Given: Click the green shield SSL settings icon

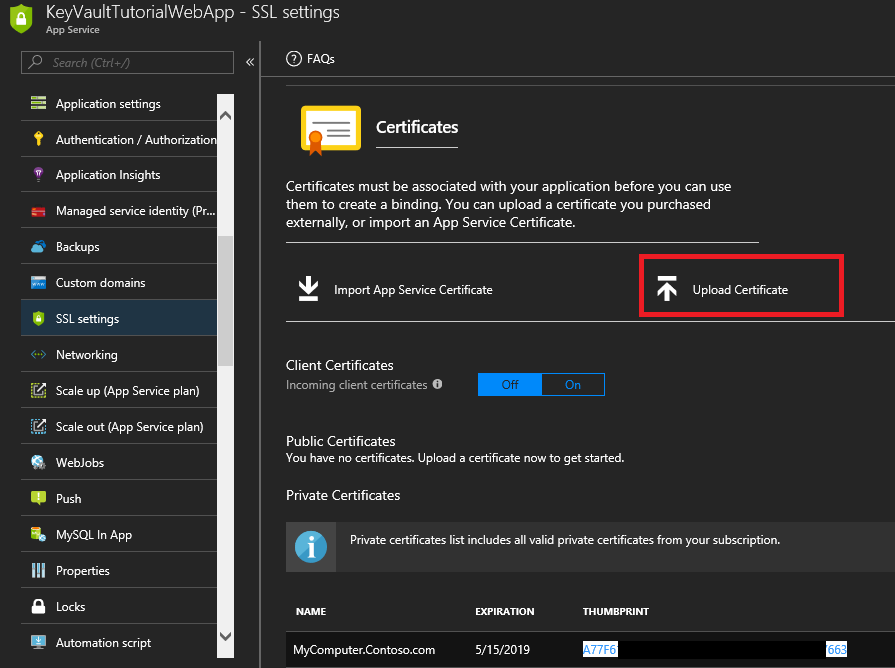Looking at the screenshot, I should [38, 319].
